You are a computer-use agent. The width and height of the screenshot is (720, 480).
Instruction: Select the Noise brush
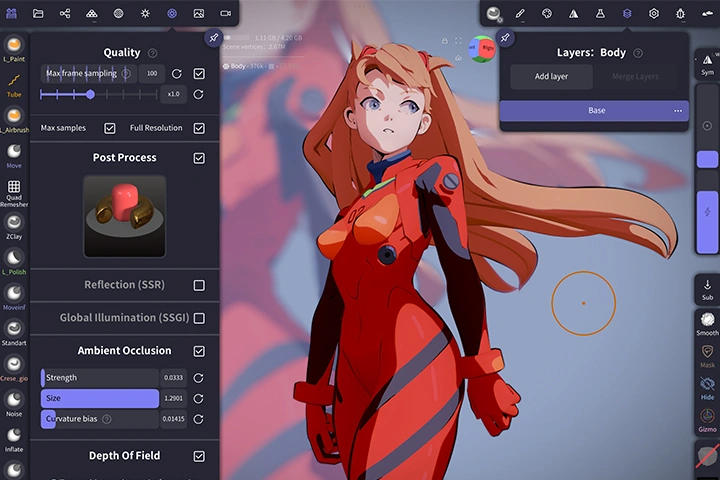[14, 404]
